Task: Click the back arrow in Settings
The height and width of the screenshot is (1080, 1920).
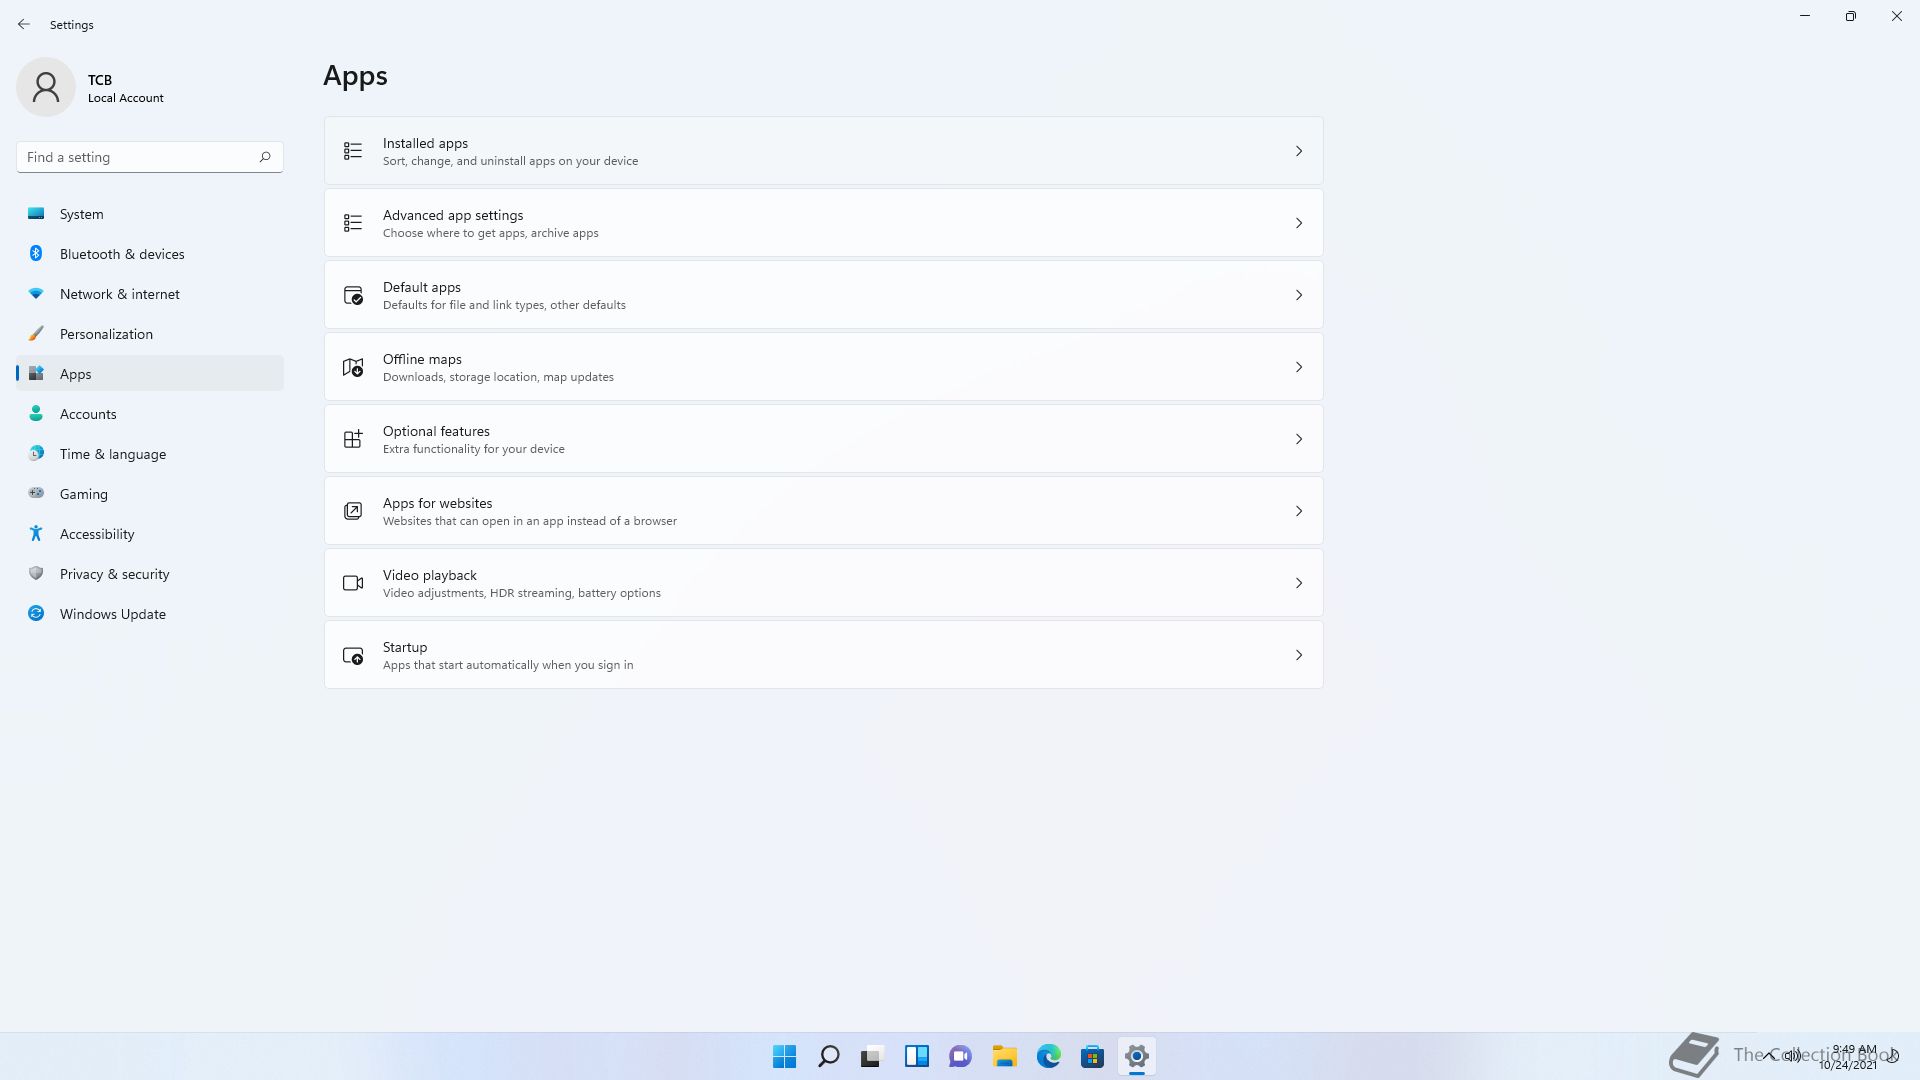Action: point(24,24)
